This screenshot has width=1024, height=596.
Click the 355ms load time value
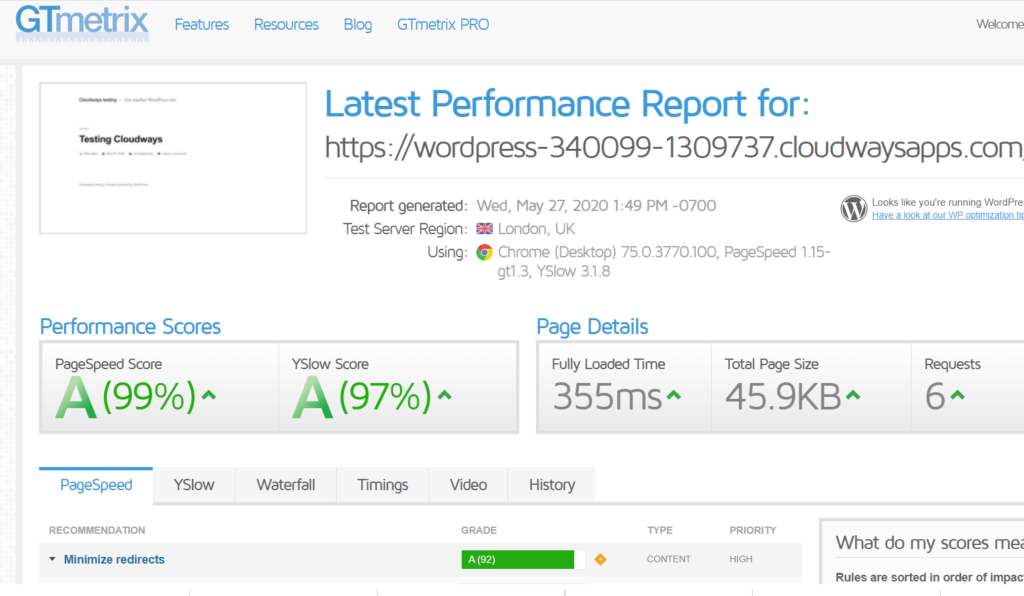(x=607, y=397)
